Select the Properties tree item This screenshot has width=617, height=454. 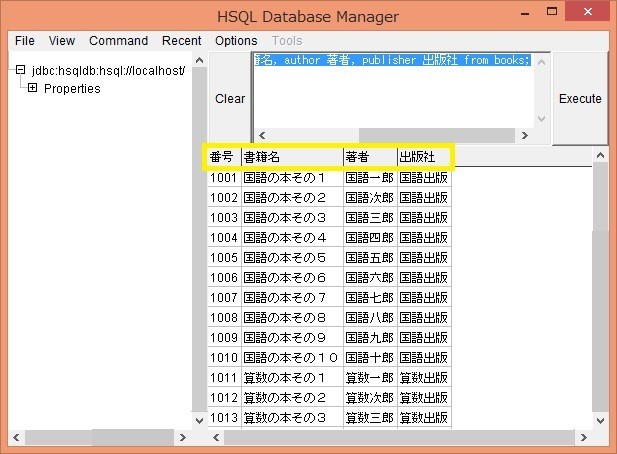click(72, 89)
